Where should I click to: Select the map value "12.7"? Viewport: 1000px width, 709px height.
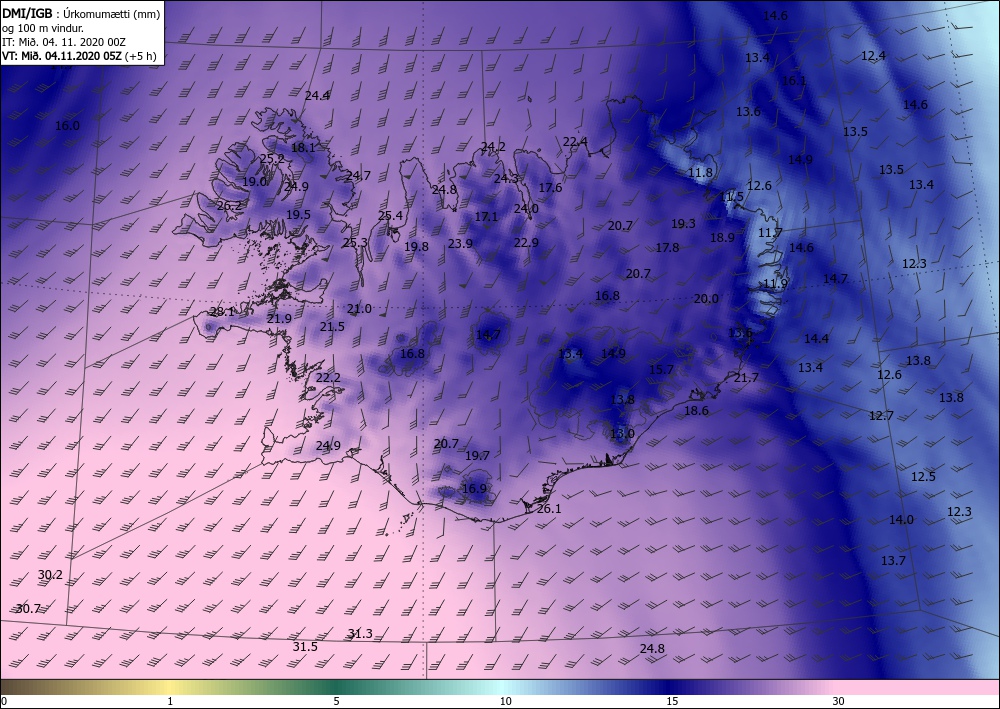(881, 416)
